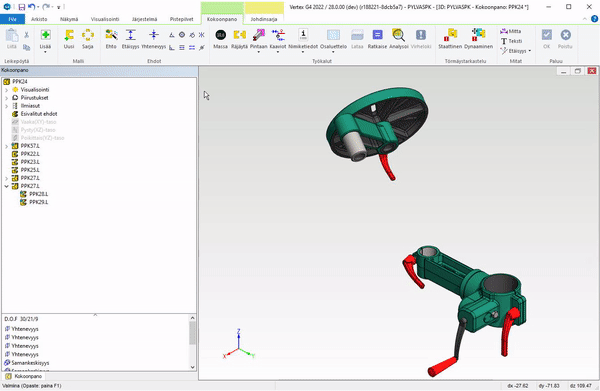Click the Poistu exit icon
Image resolution: width=600 pixels, height=391 pixels.
[566, 35]
